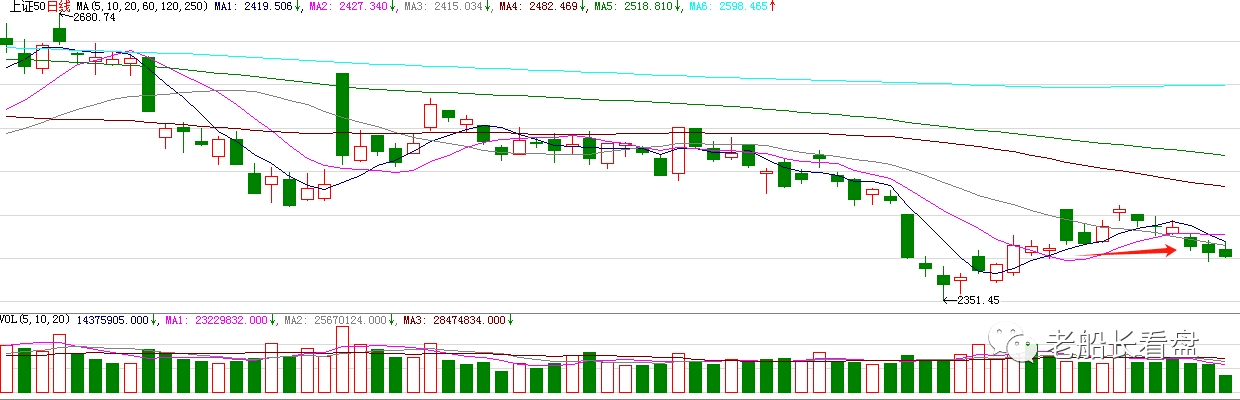The height and width of the screenshot is (400, 1240).
Task: Click the MA3: 2415.034 value
Action: pyautogui.click(x=444, y=7)
